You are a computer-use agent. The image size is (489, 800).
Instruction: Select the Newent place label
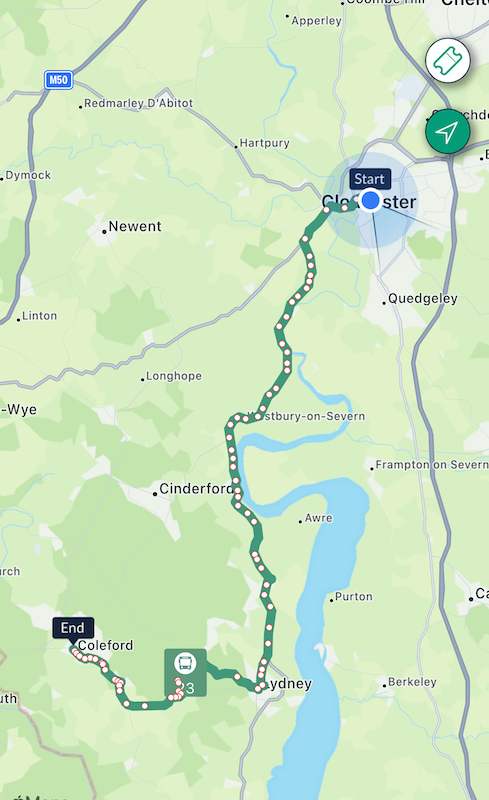pyautogui.click(x=135, y=226)
